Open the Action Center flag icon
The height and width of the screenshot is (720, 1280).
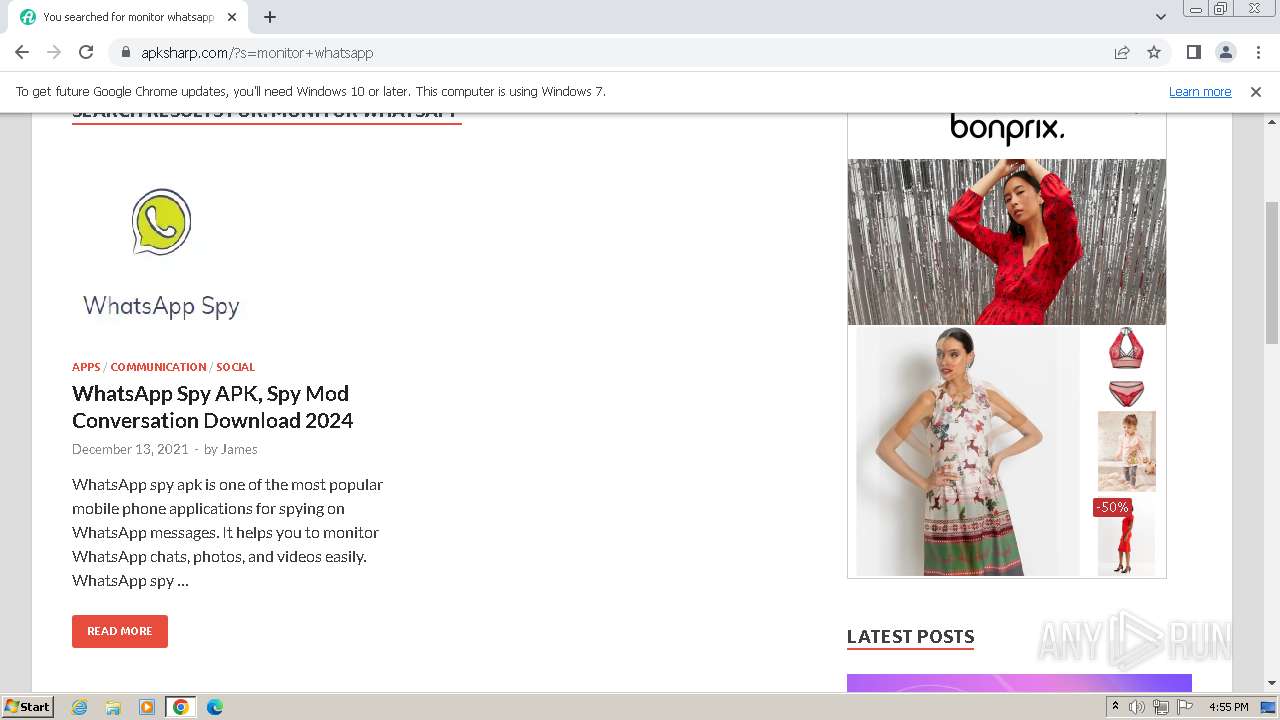tap(1185, 707)
